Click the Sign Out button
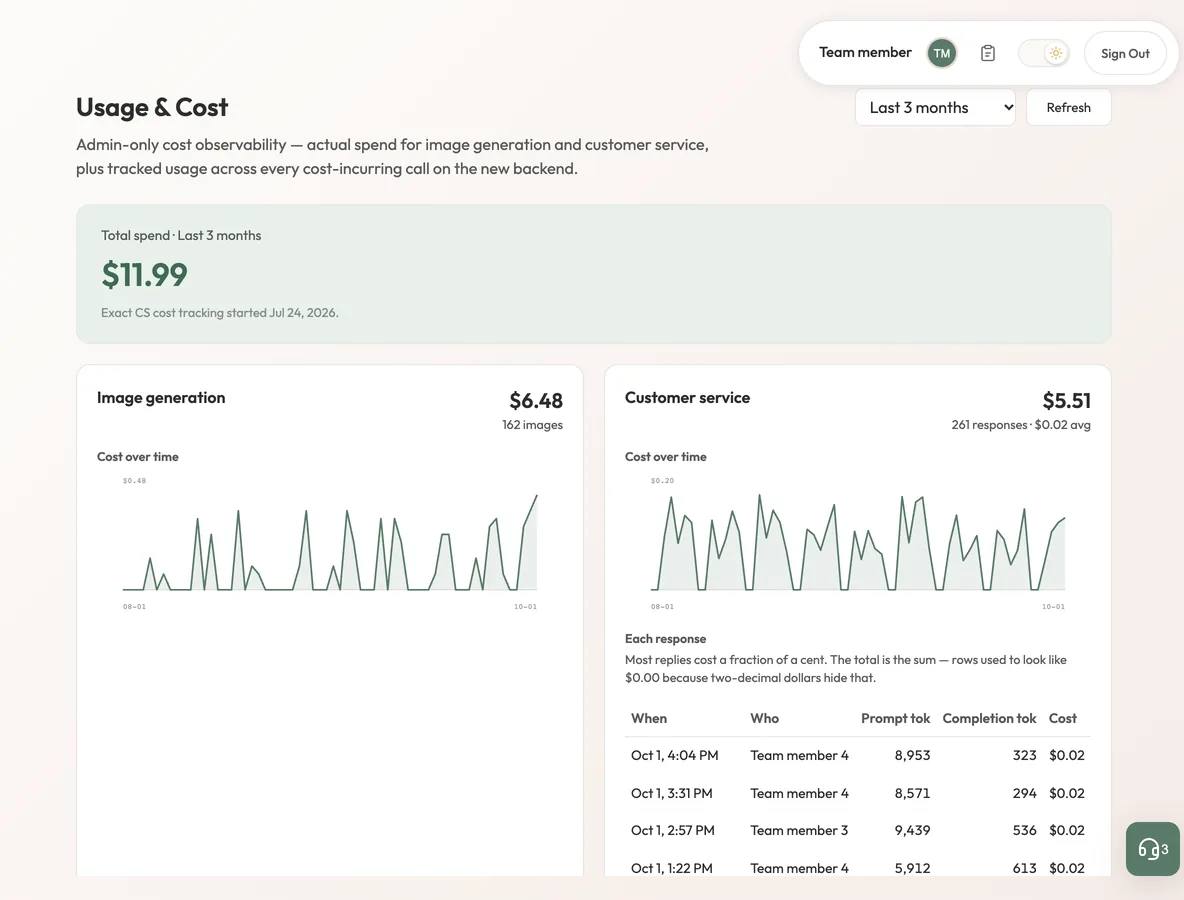Screen dimensions: 1184x900 tap(1125, 53)
